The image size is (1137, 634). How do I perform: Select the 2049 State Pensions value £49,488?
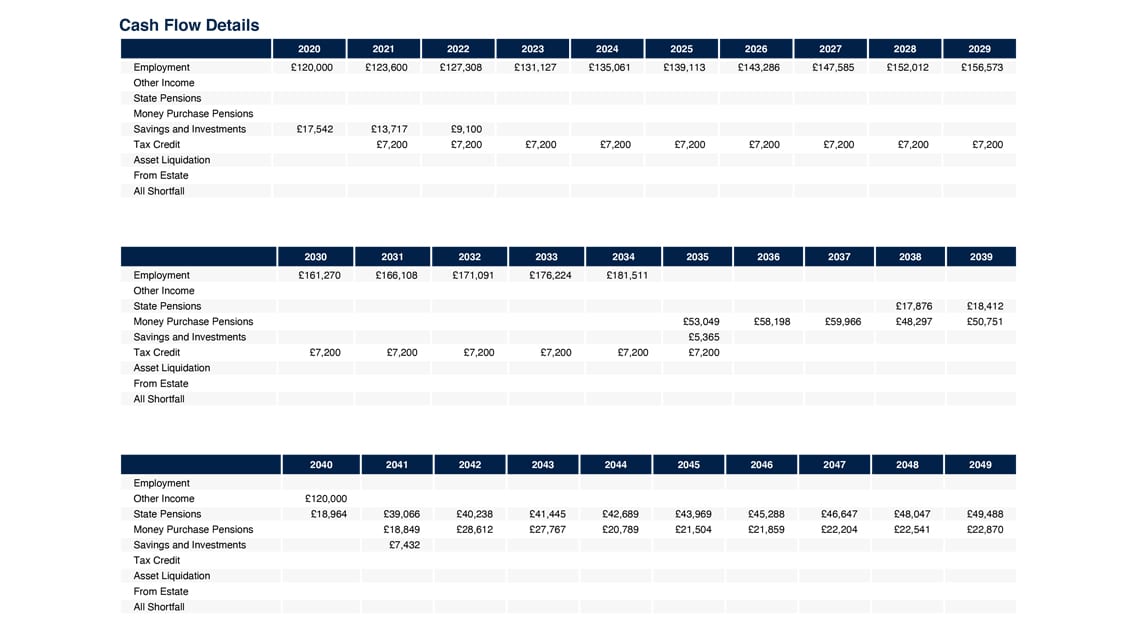[x=985, y=514]
